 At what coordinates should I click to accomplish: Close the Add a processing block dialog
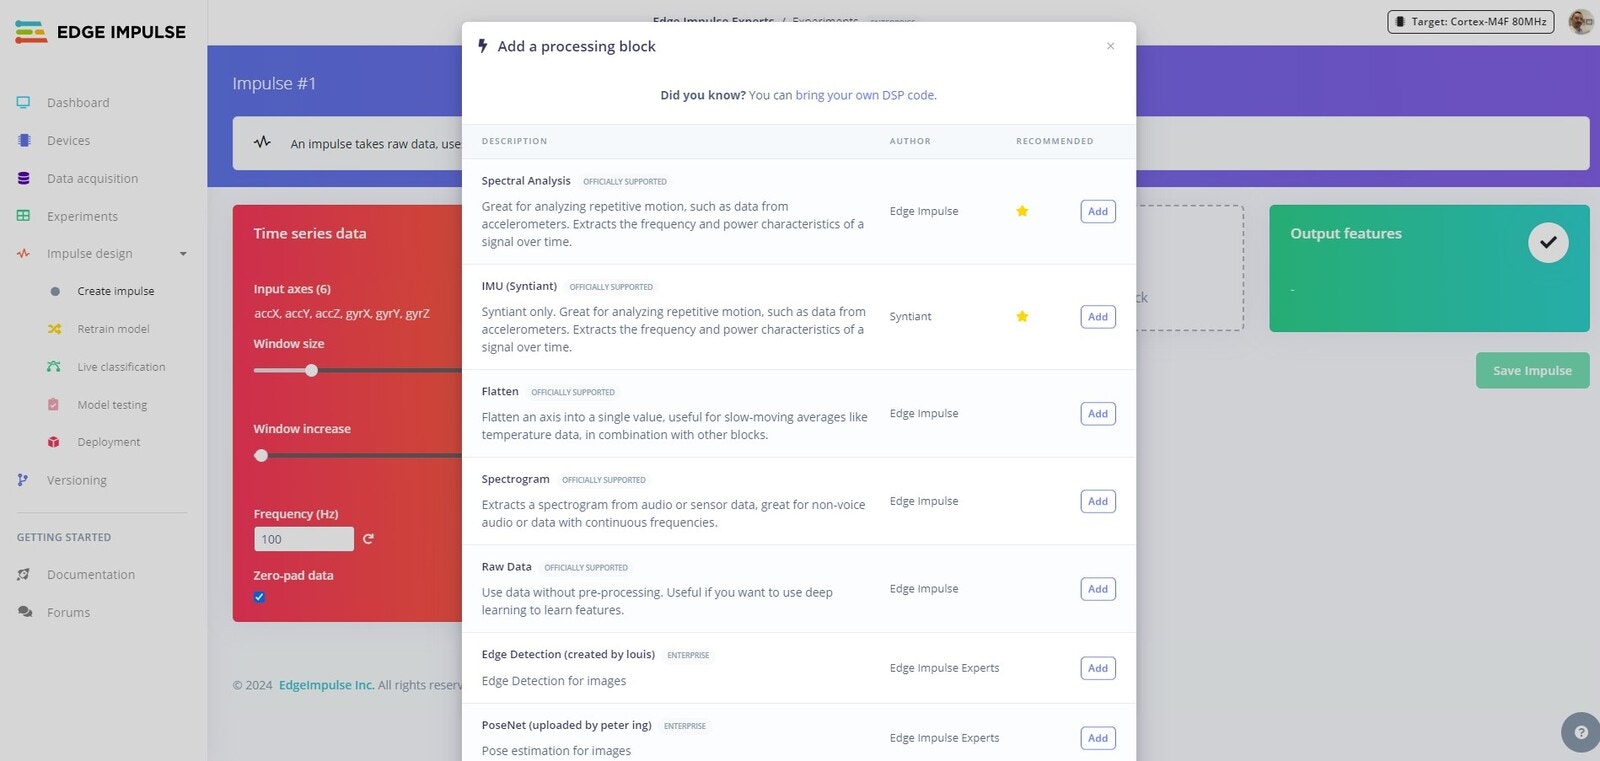pyautogui.click(x=1110, y=46)
